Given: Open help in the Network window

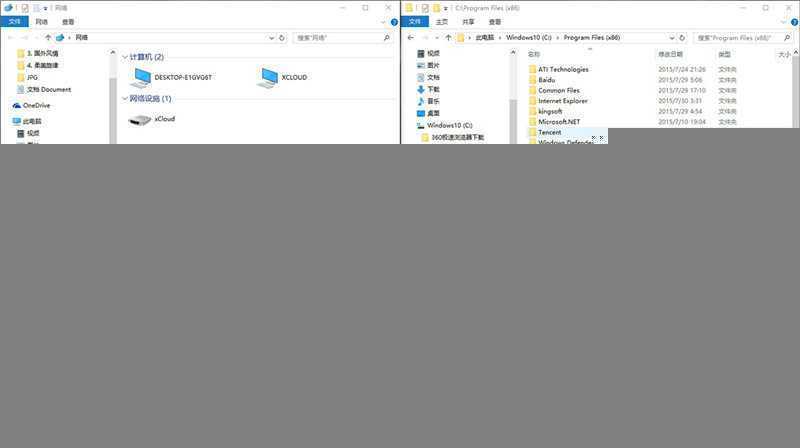Looking at the screenshot, I should [394, 22].
